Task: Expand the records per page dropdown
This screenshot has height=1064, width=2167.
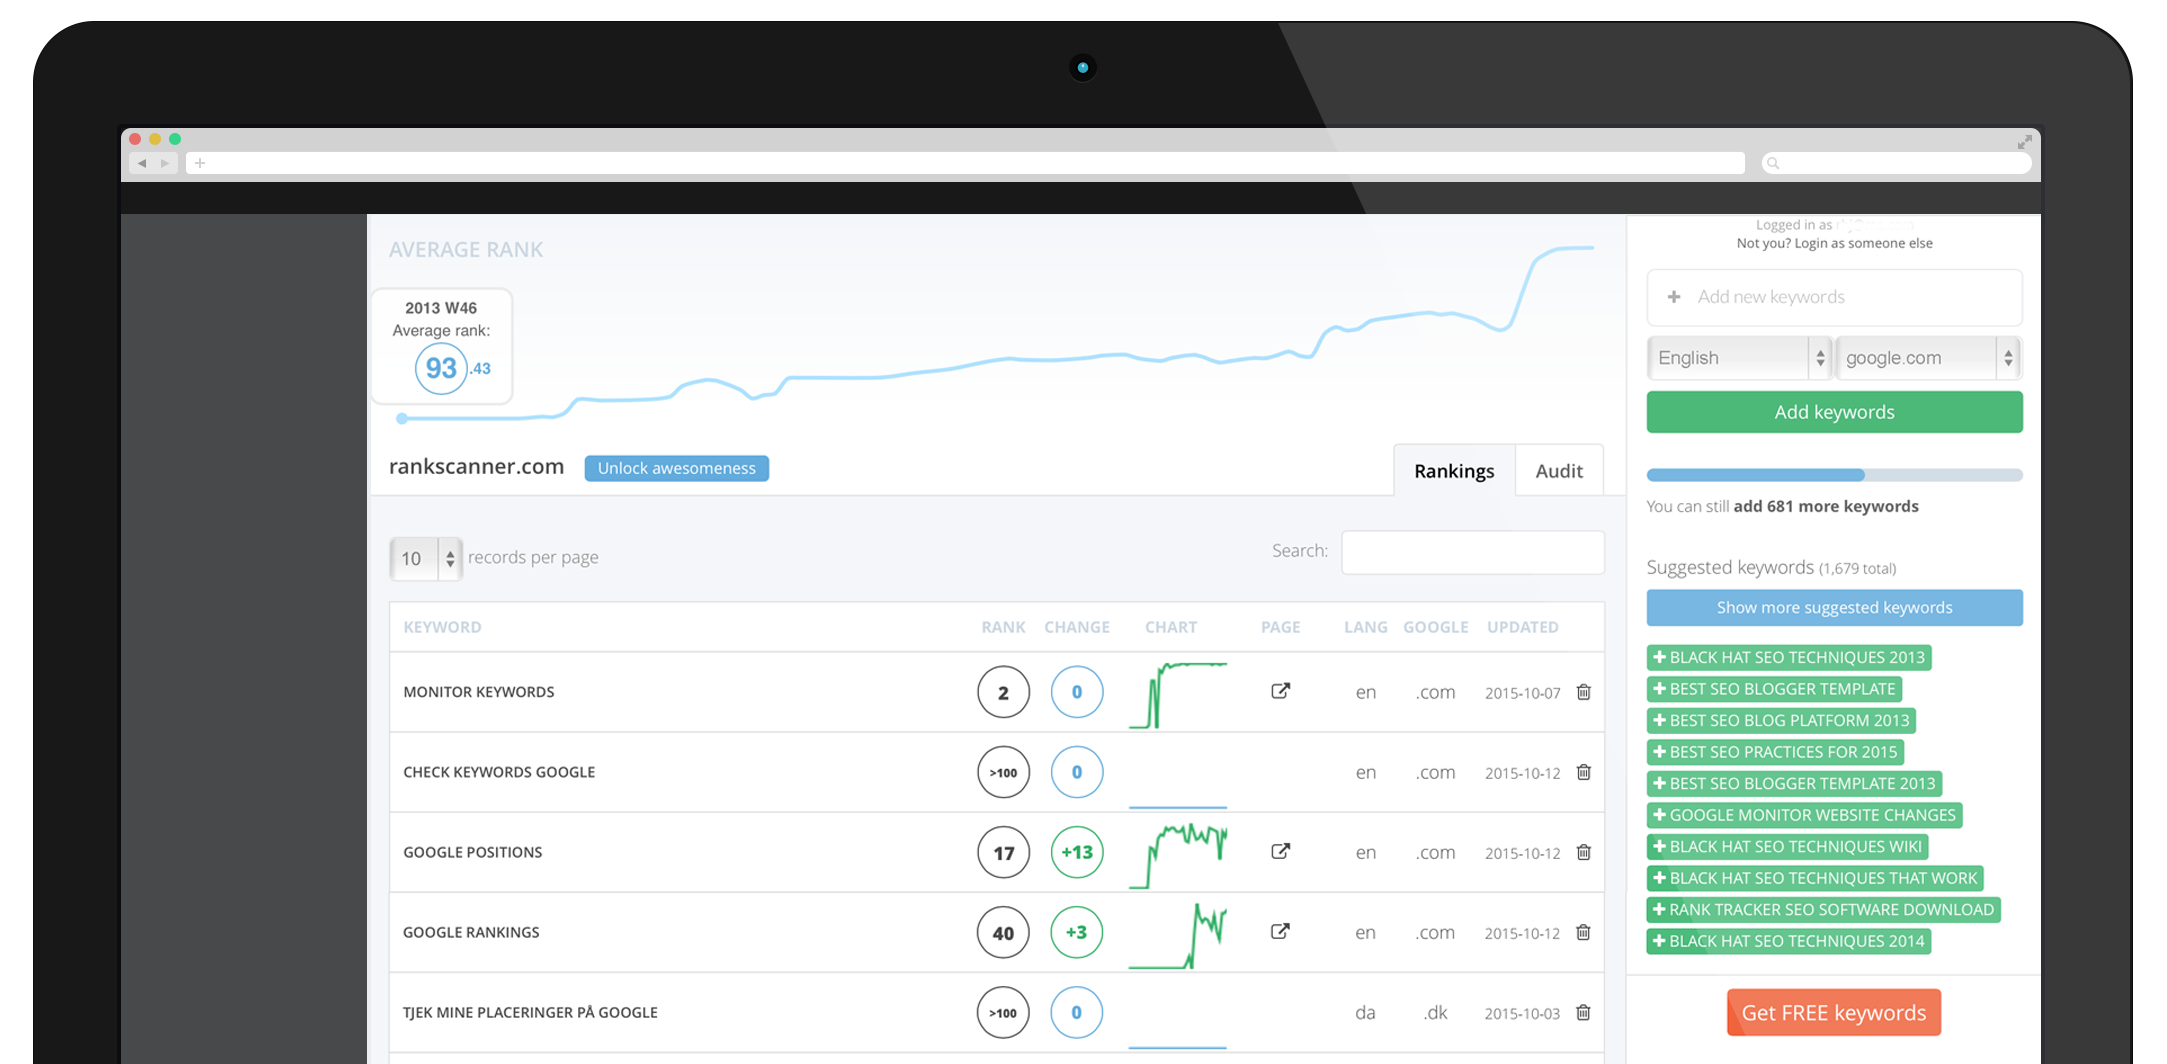Action: 426,558
